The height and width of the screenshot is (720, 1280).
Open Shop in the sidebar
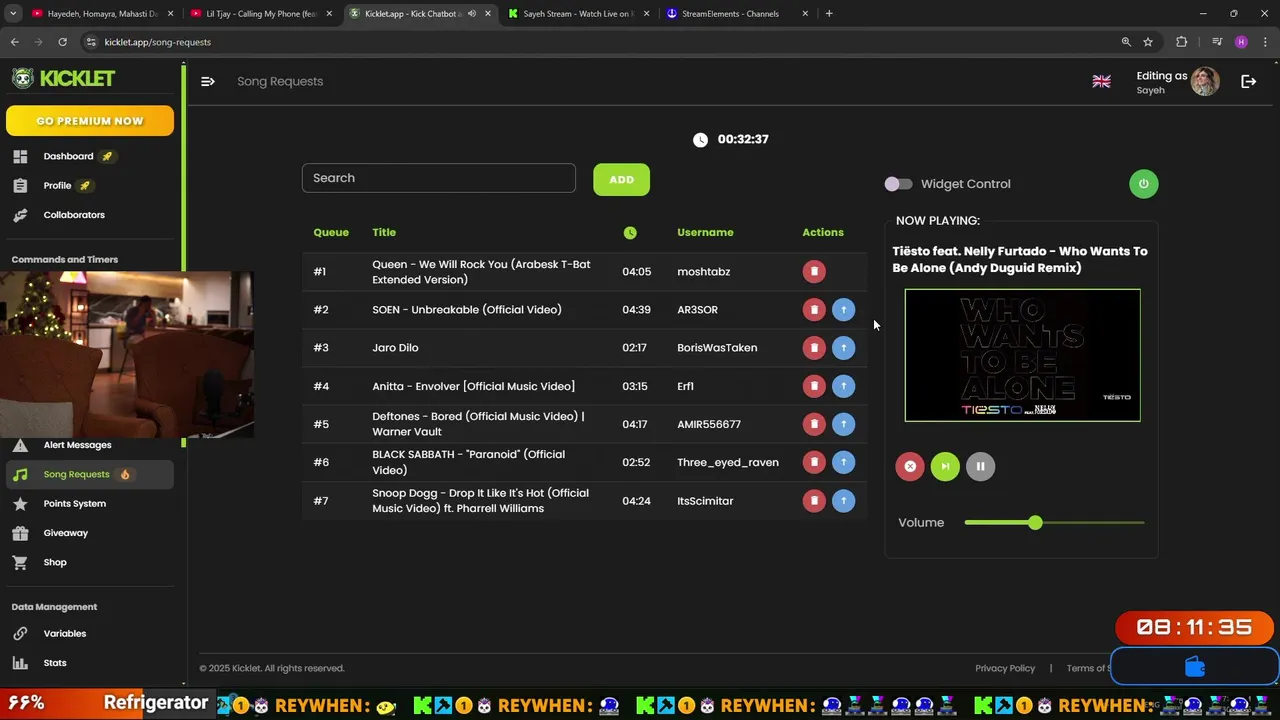click(54, 562)
